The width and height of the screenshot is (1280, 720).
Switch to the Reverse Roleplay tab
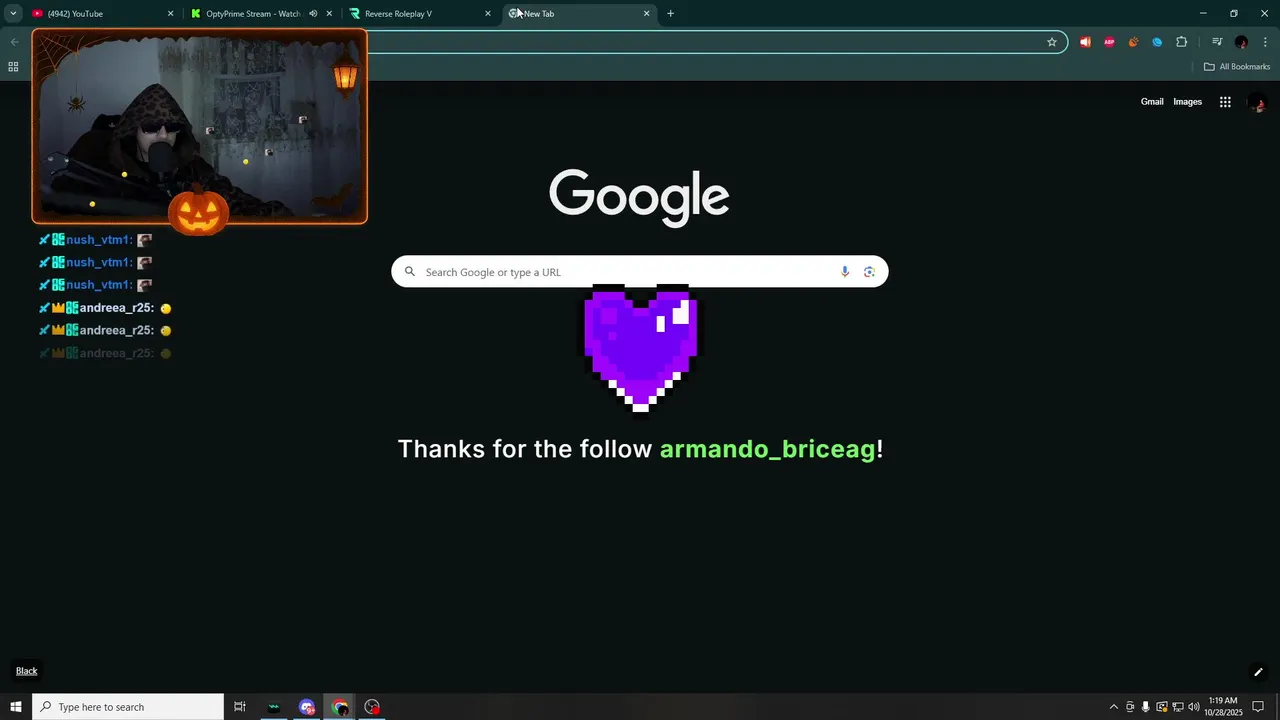(420, 14)
